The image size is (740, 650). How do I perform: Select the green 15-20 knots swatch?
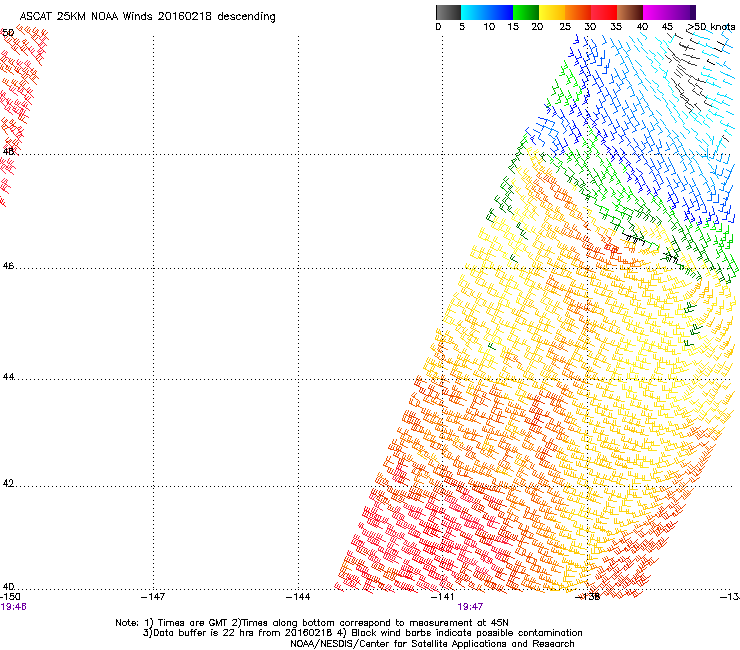click(x=526, y=12)
